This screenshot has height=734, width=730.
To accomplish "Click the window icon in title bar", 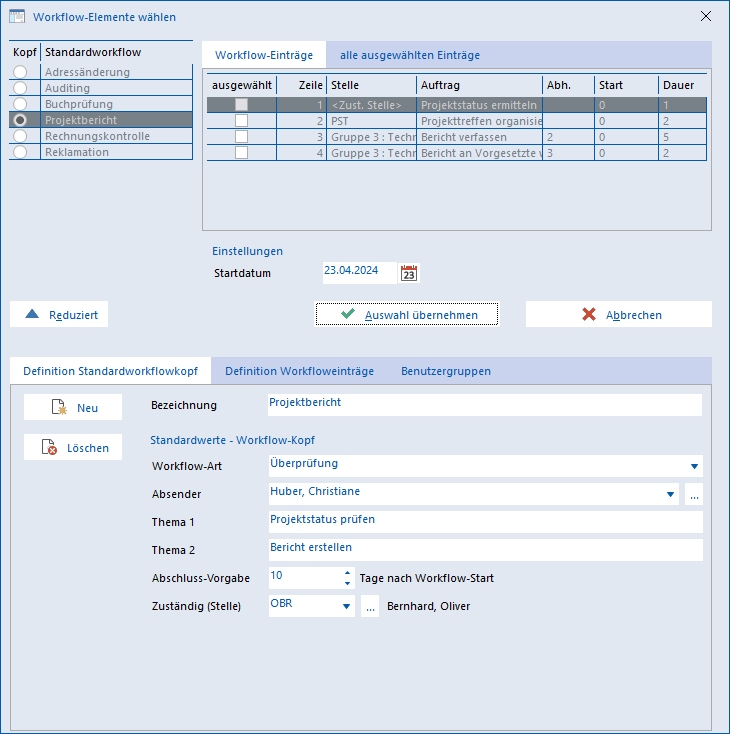I will click(x=17, y=16).
